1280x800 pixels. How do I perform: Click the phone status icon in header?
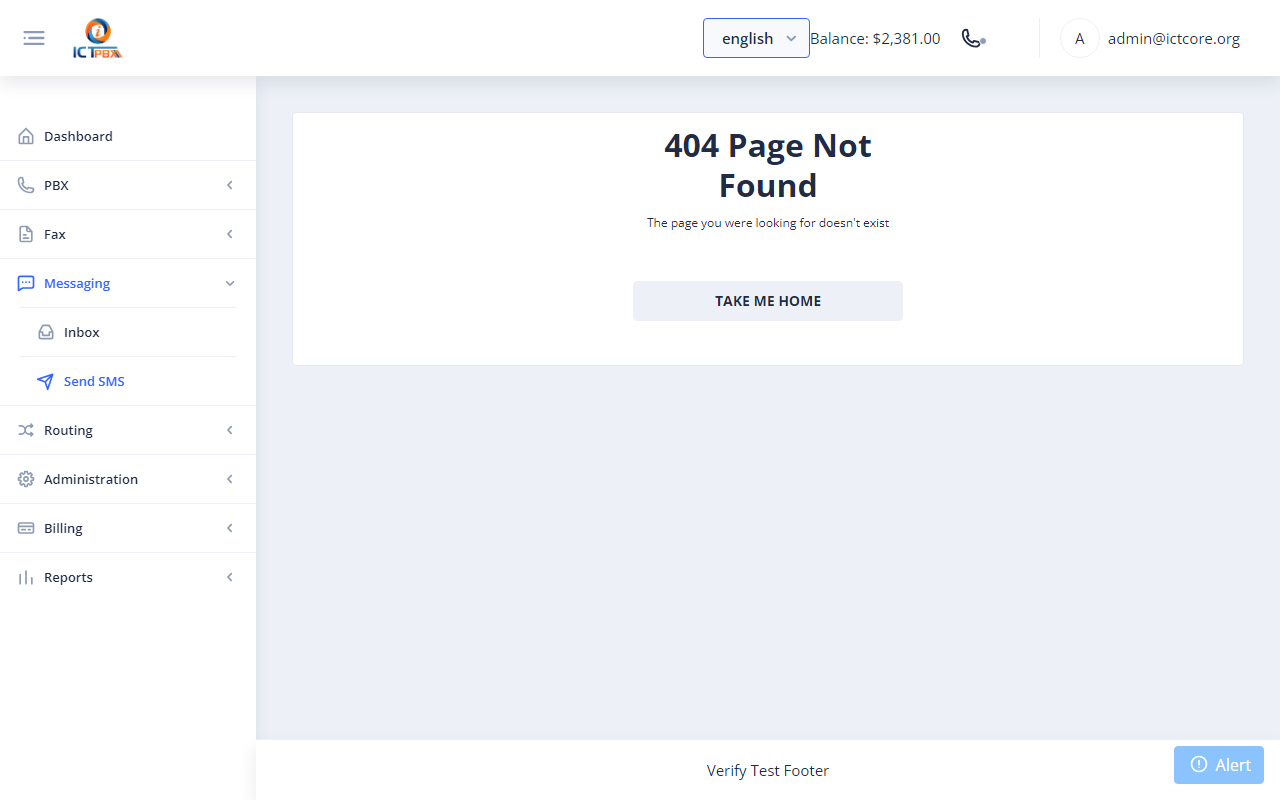973,38
